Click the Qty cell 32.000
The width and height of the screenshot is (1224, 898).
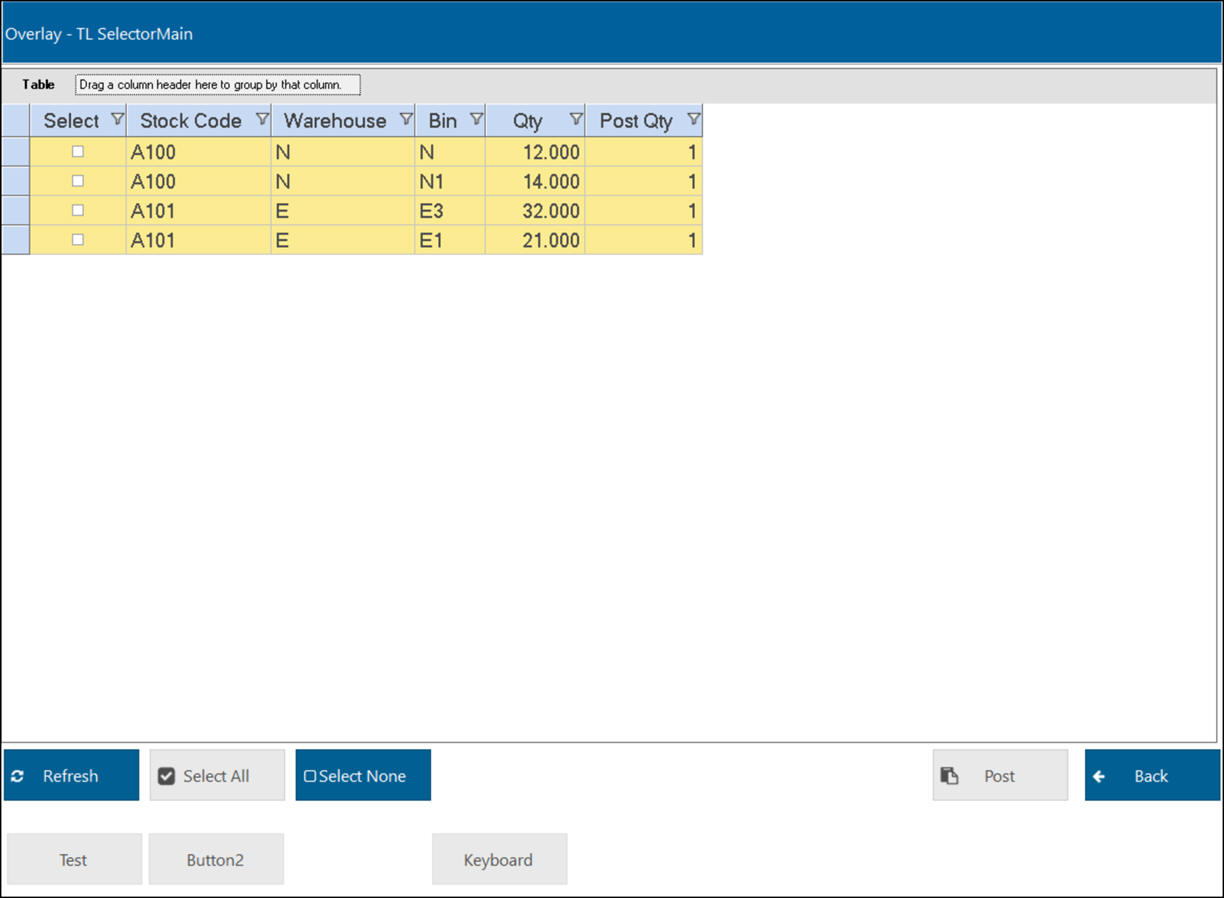(535, 211)
